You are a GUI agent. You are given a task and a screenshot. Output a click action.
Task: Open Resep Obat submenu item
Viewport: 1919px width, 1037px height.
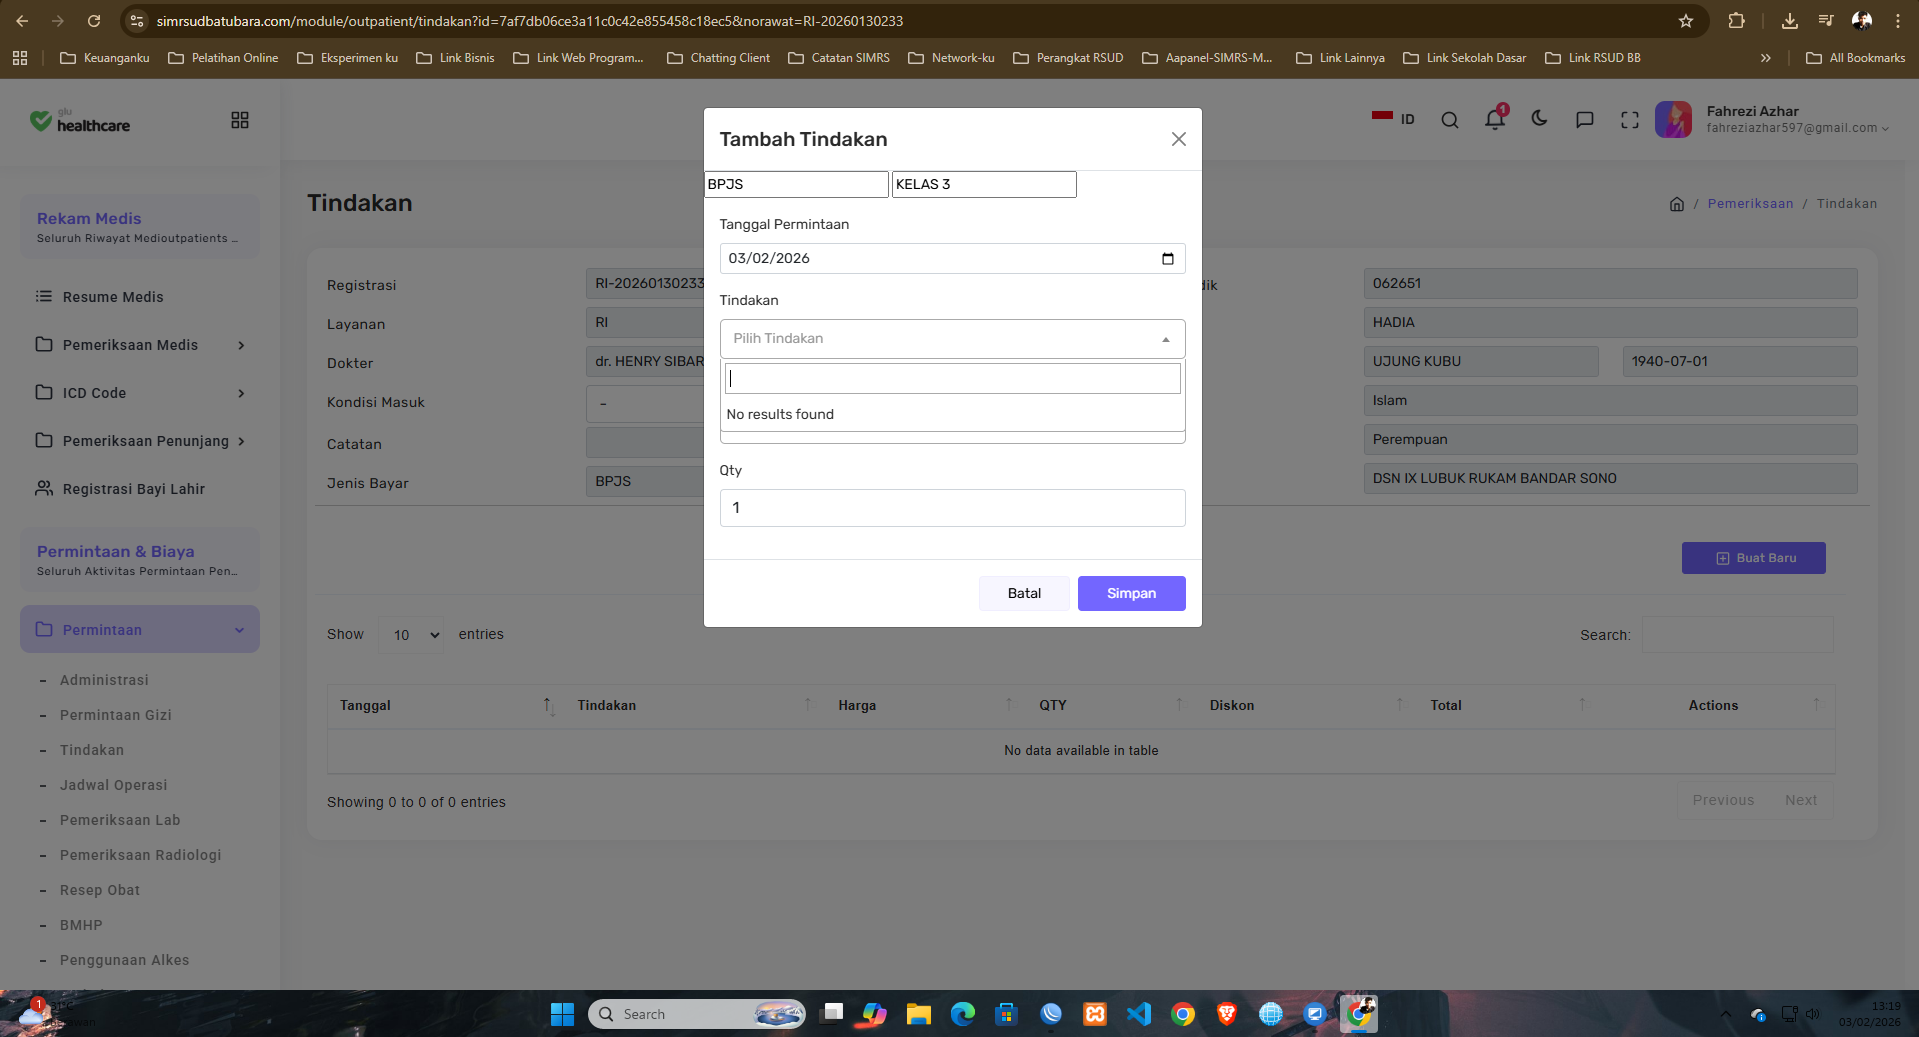(100, 890)
